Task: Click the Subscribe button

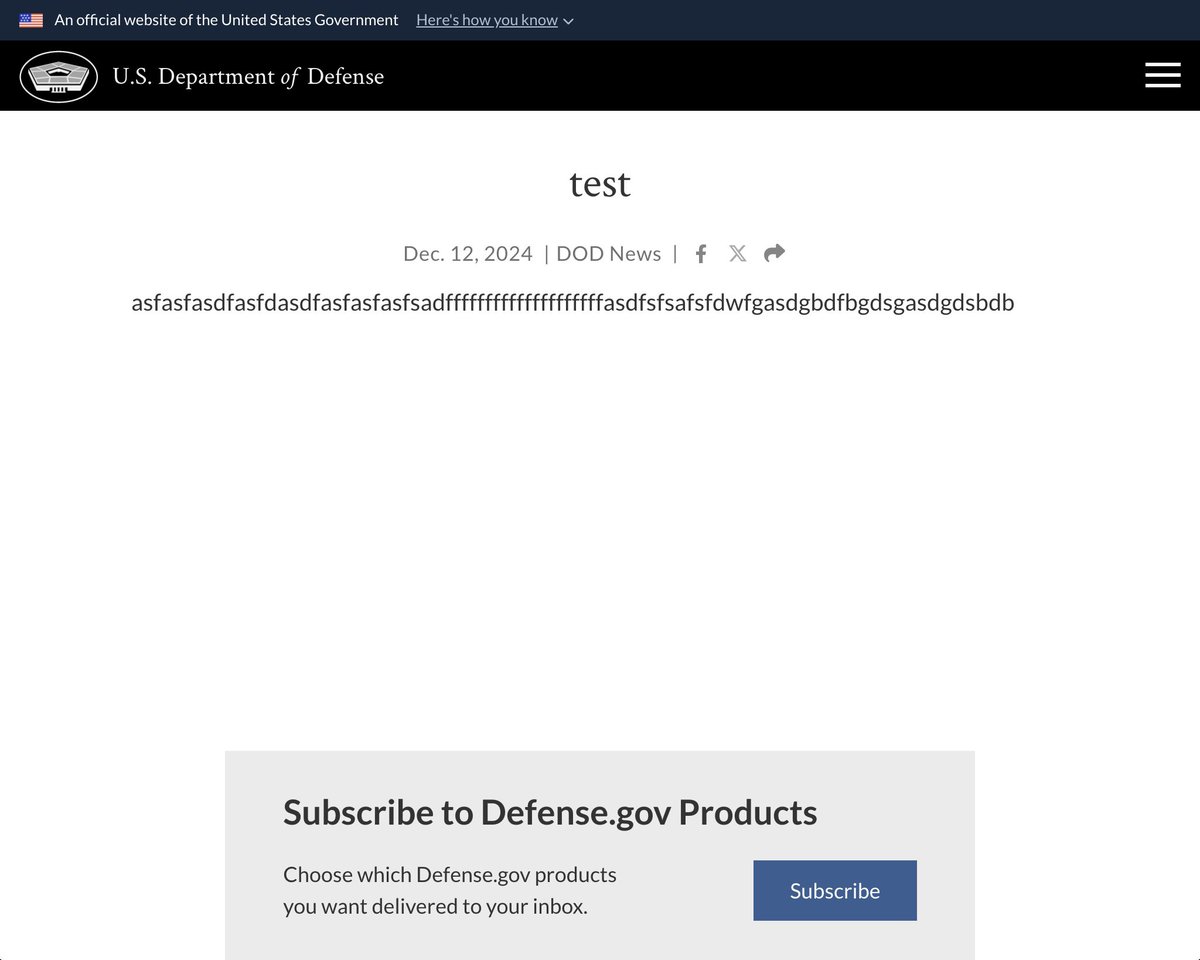Action: pos(835,890)
